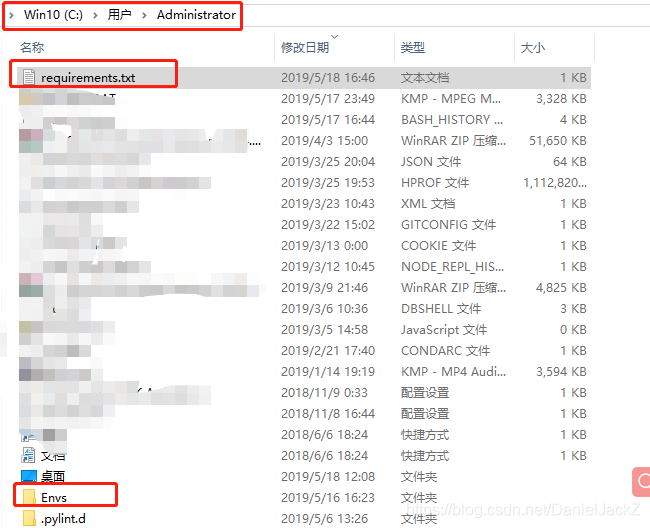Select the requirements.txt file name
650x528 pixels.
pos(88,78)
